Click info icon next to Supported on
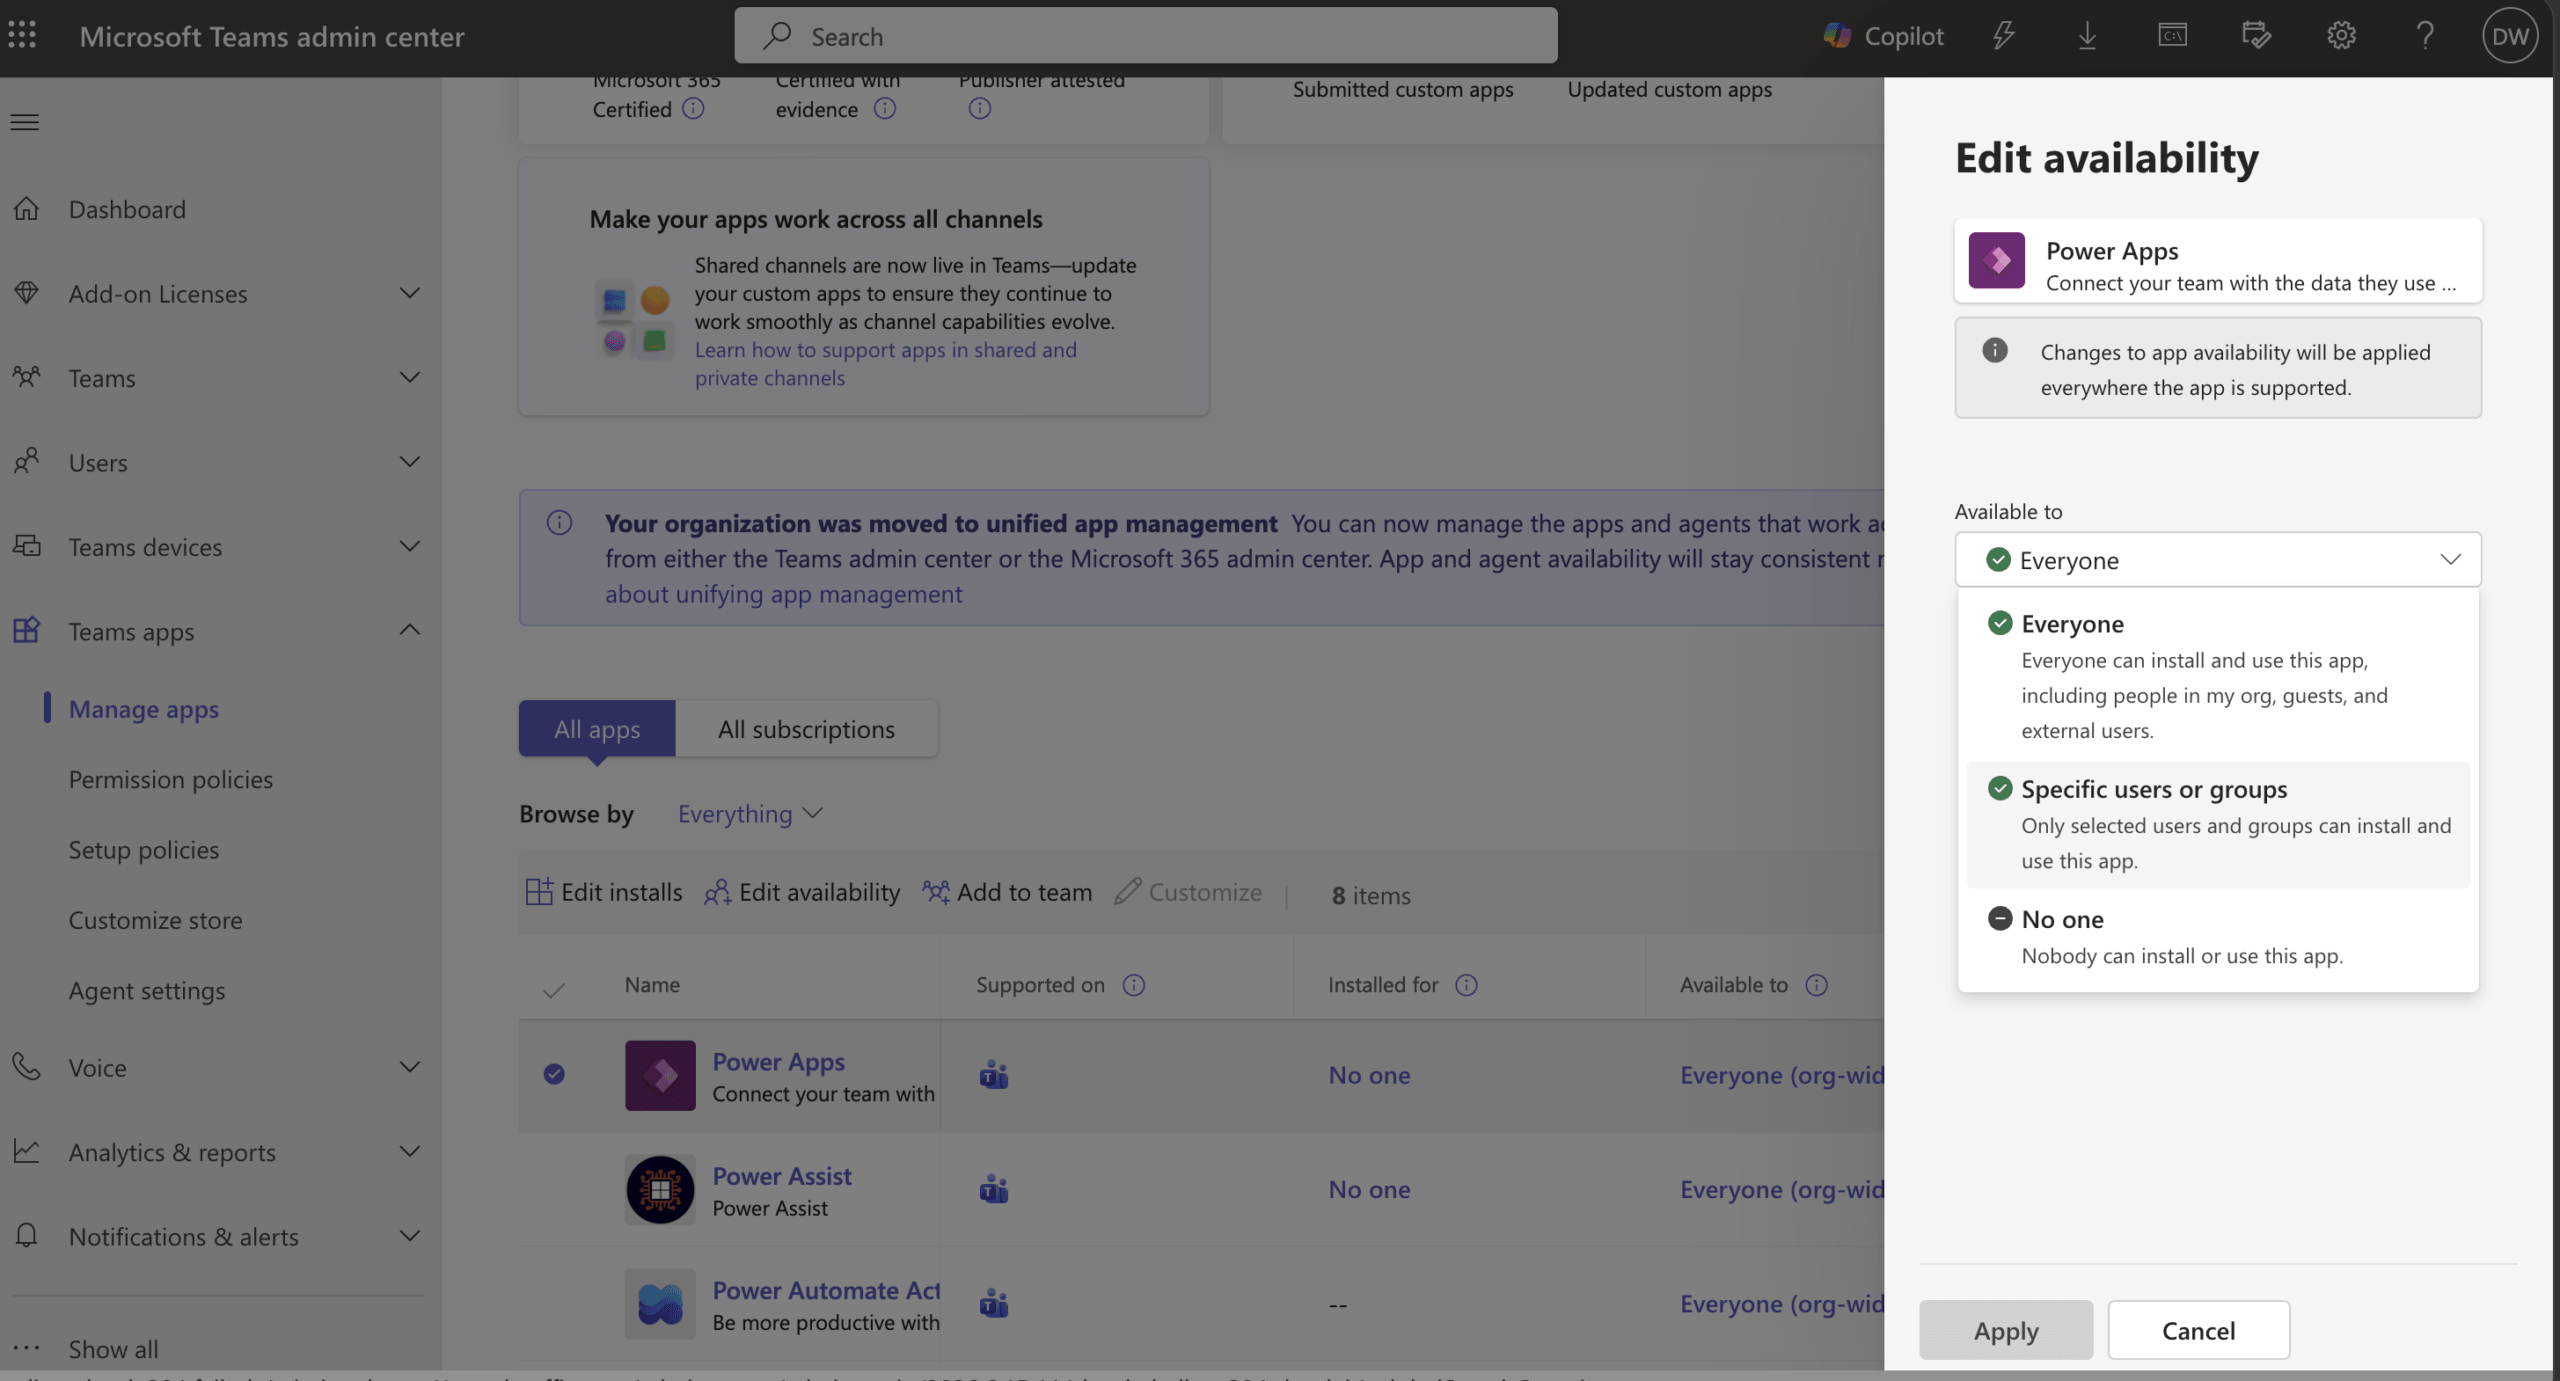The height and width of the screenshot is (1381, 2560). click(1133, 985)
